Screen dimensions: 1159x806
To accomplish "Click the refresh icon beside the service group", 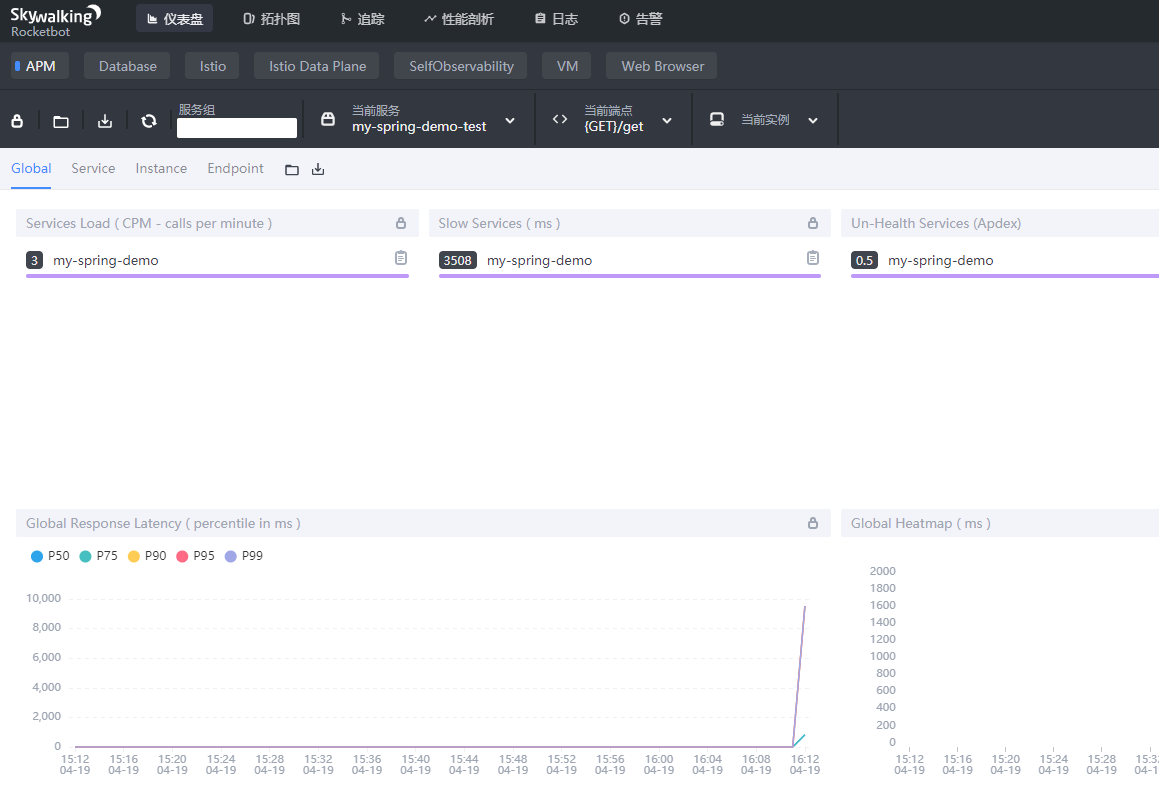I will pyautogui.click(x=149, y=121).
